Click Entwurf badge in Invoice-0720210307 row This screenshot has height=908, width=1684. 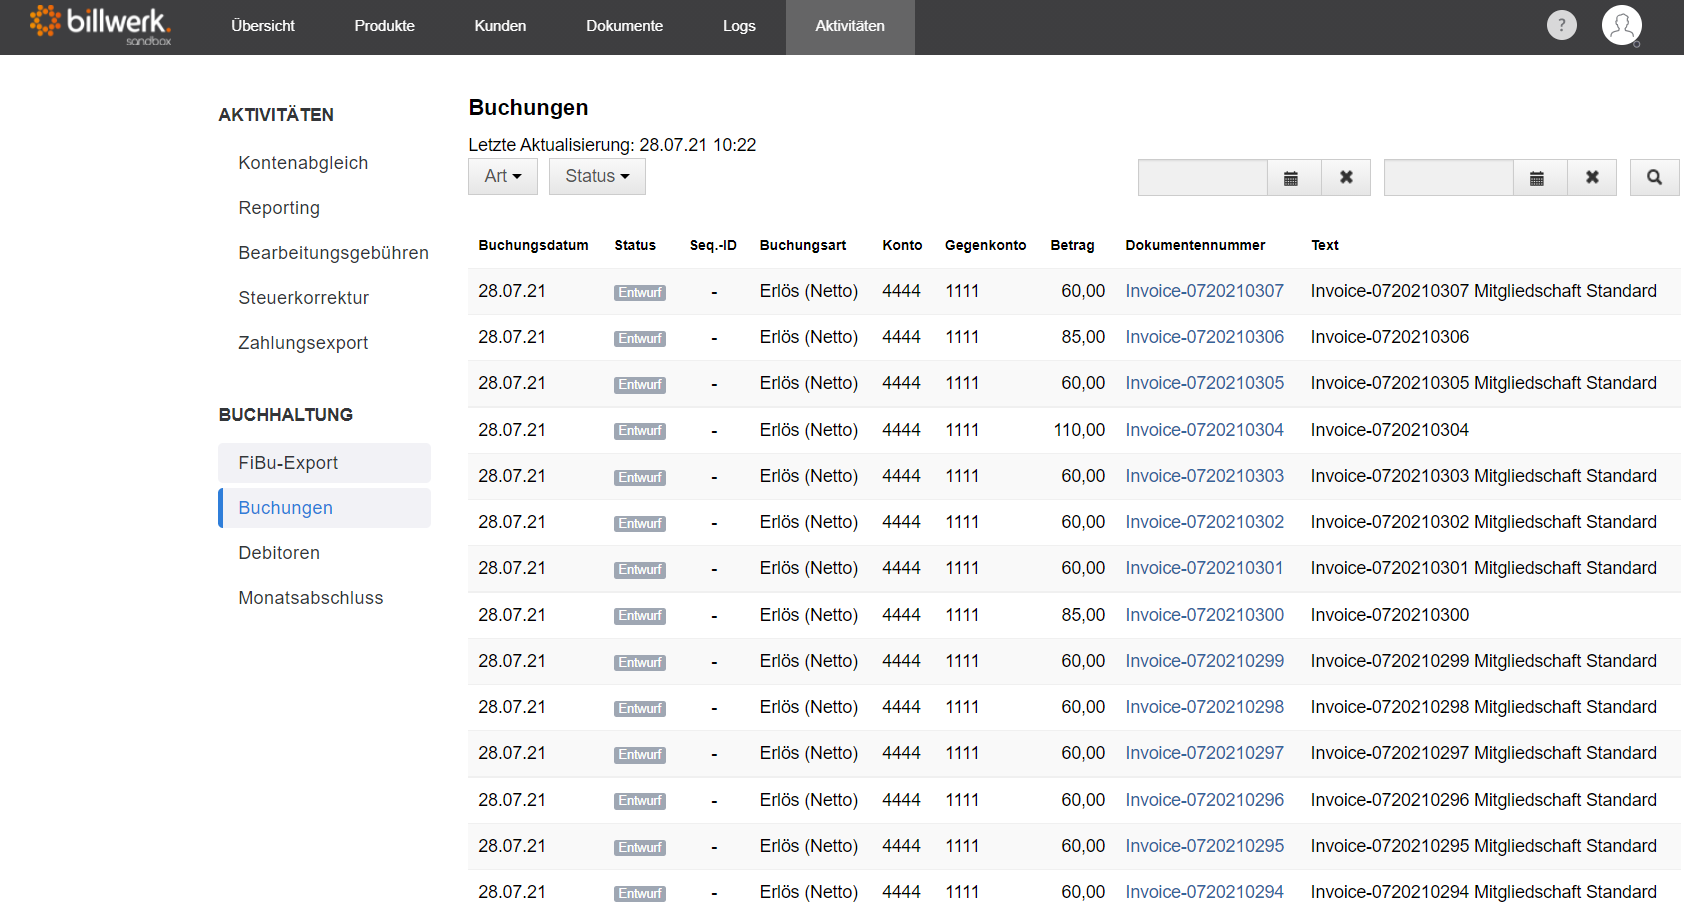click(640, 293)
